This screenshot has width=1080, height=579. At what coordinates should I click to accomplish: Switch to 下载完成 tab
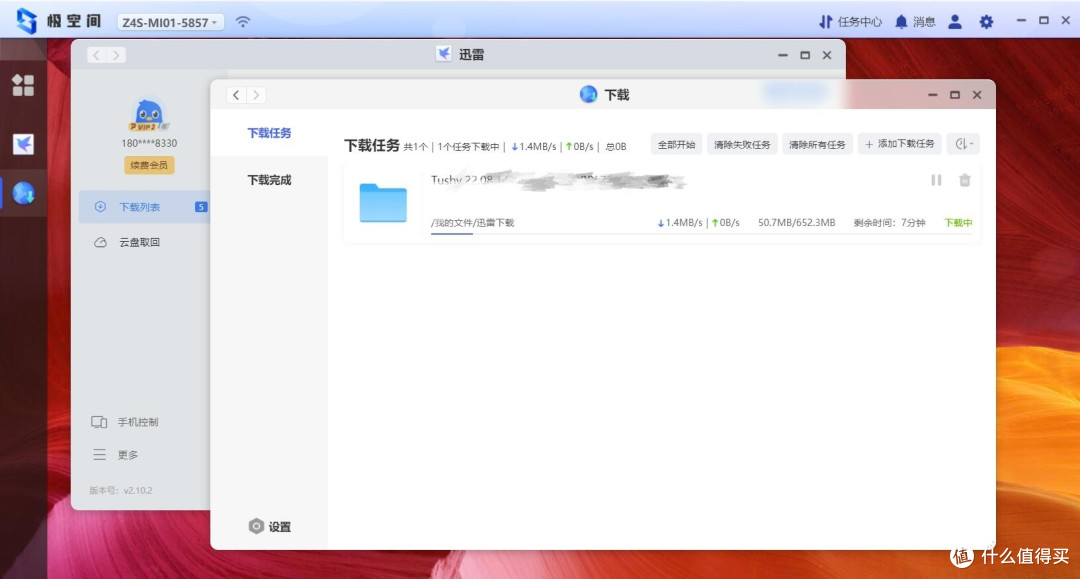pos(269,180)
